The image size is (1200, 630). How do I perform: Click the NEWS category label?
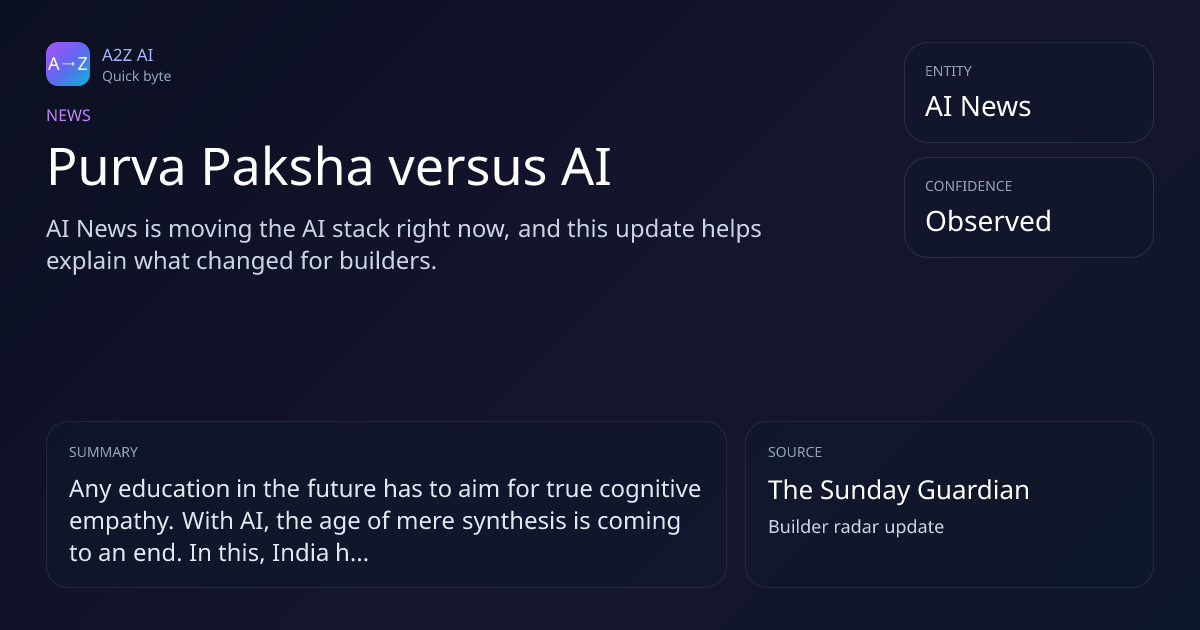[68, 116]
